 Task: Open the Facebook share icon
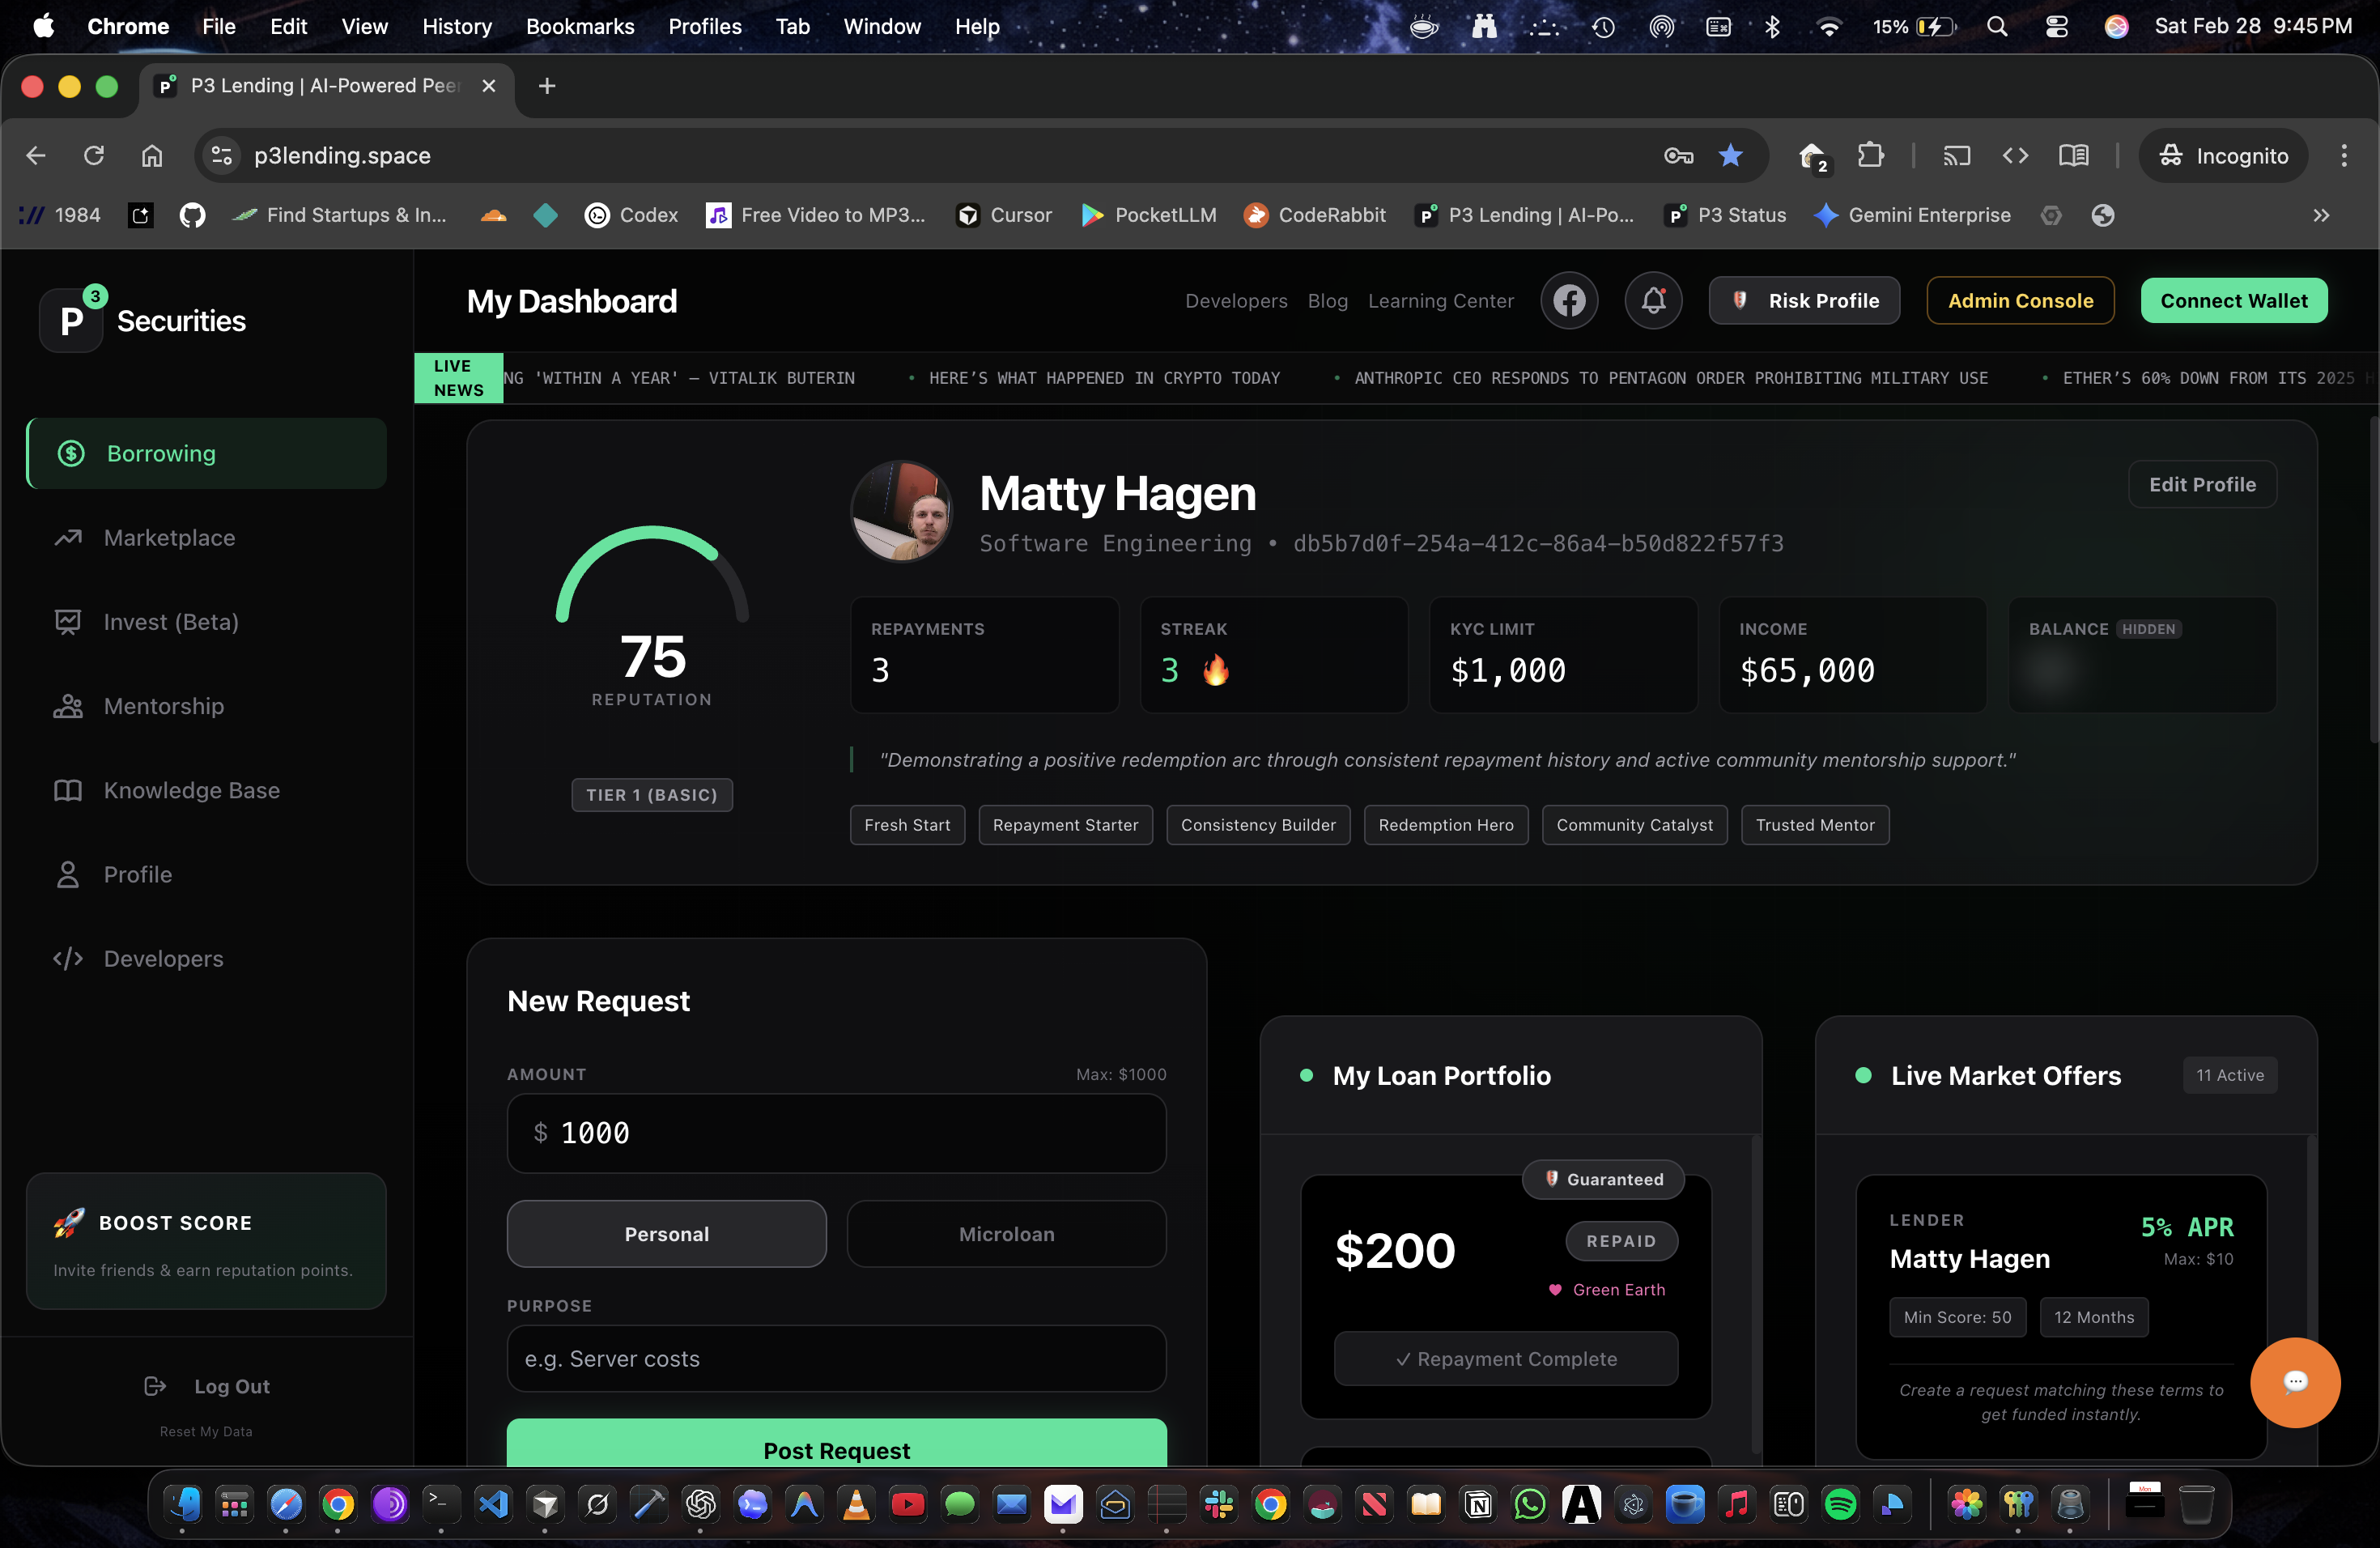pyautogui.click(x=1569, y=300)
